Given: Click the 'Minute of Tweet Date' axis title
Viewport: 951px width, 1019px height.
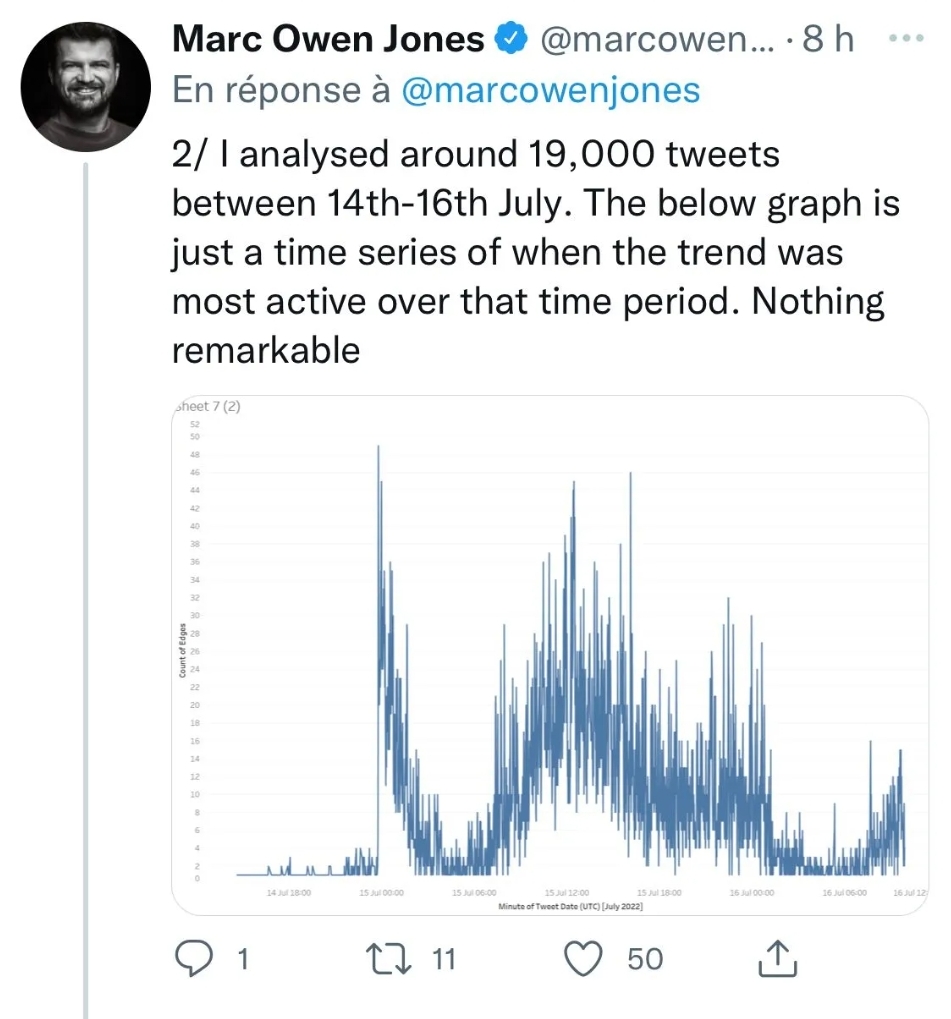Looking at the screenshot, I should tap(570, 906).
